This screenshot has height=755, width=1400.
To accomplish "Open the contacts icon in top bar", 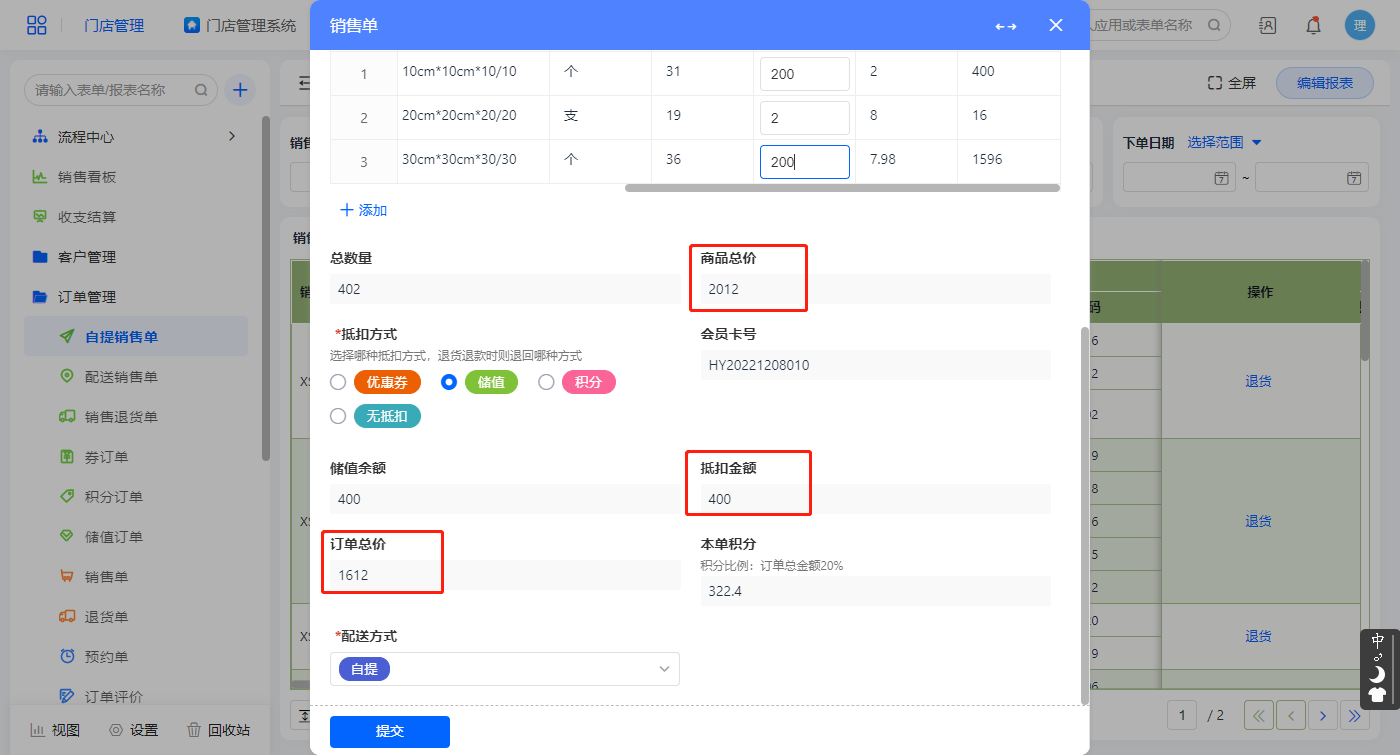I will tap(1268, 26).
